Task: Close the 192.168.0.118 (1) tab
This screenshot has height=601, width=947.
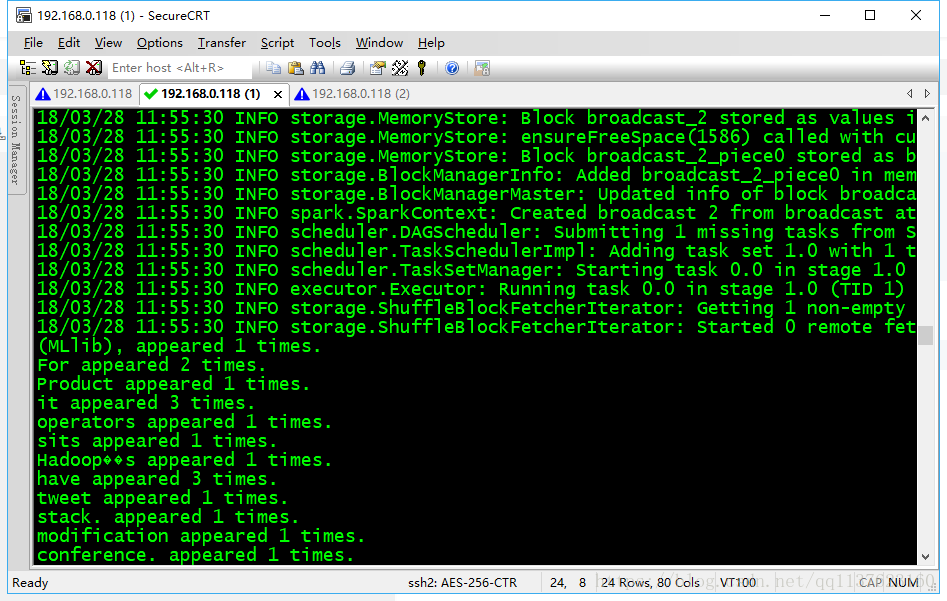Action: point(278,94)
